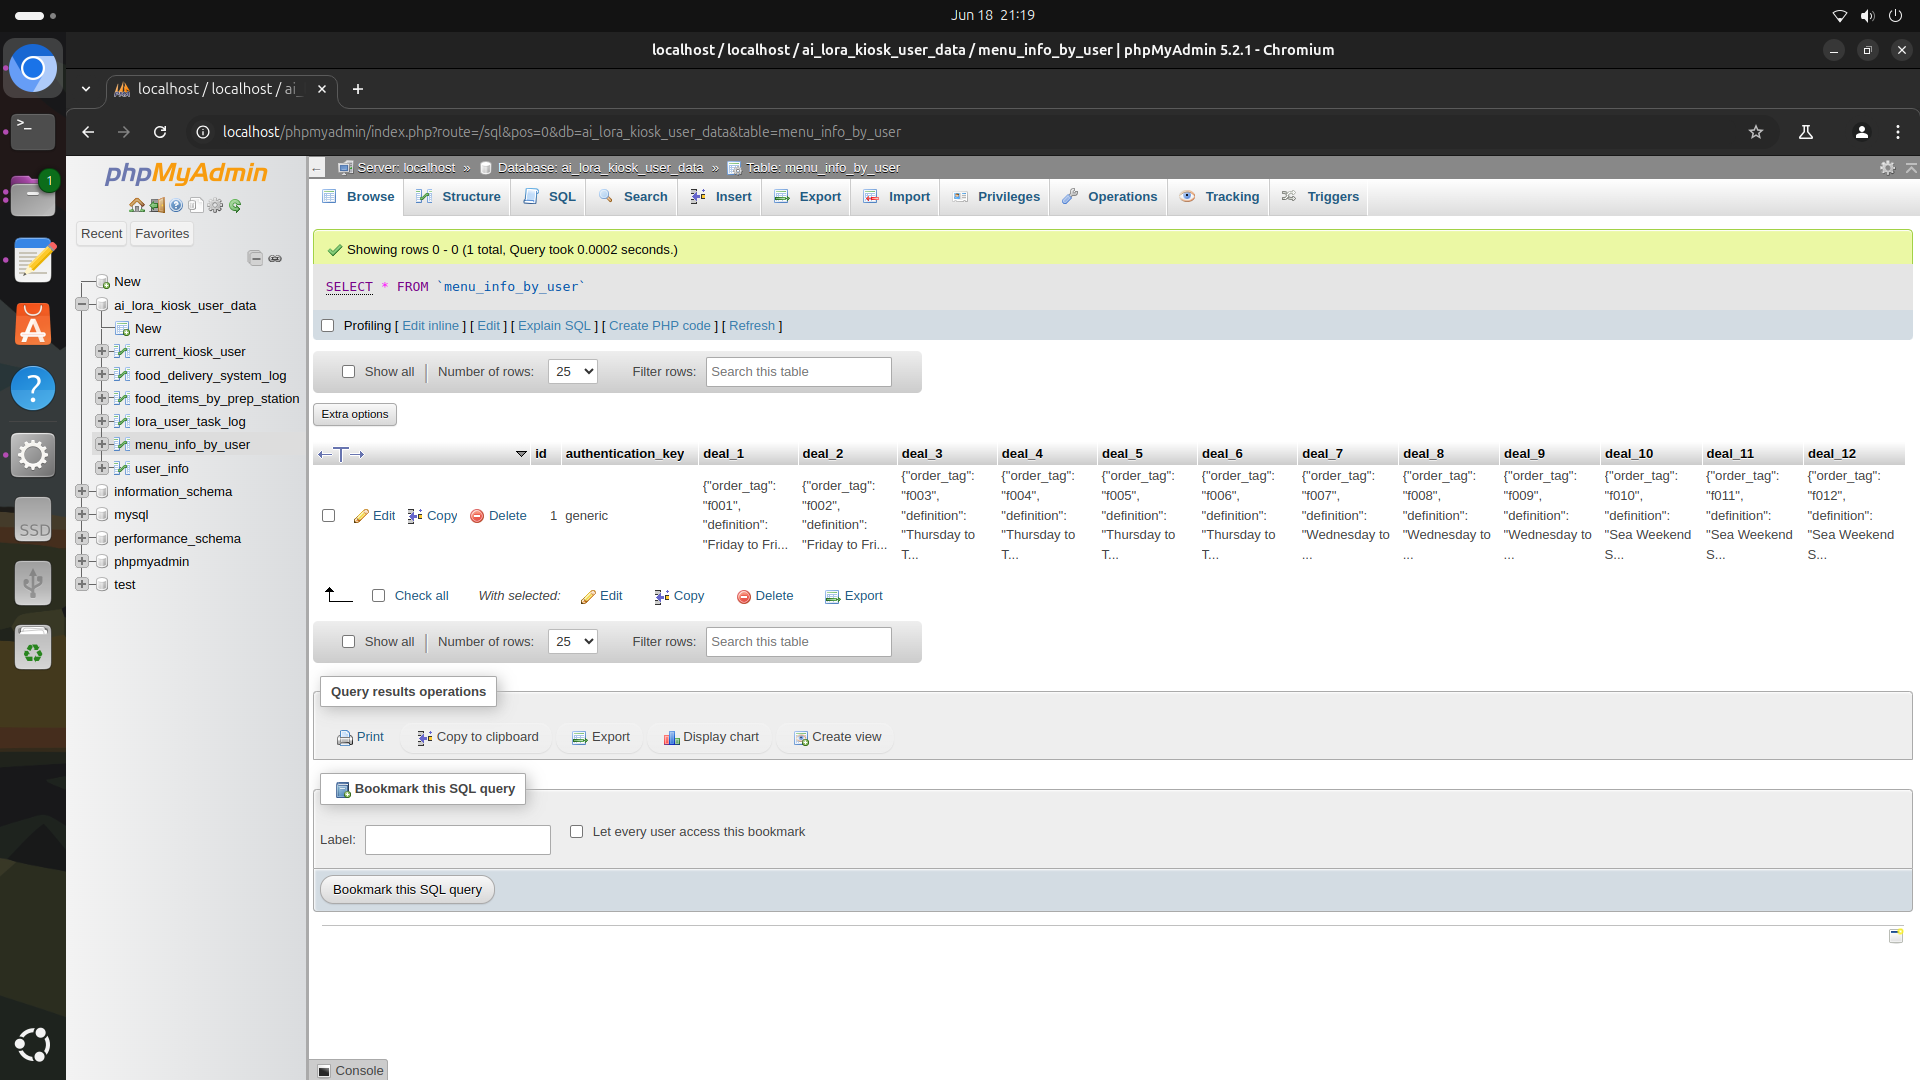
Task: Click the collapse all tree icon
Action: 255,259
